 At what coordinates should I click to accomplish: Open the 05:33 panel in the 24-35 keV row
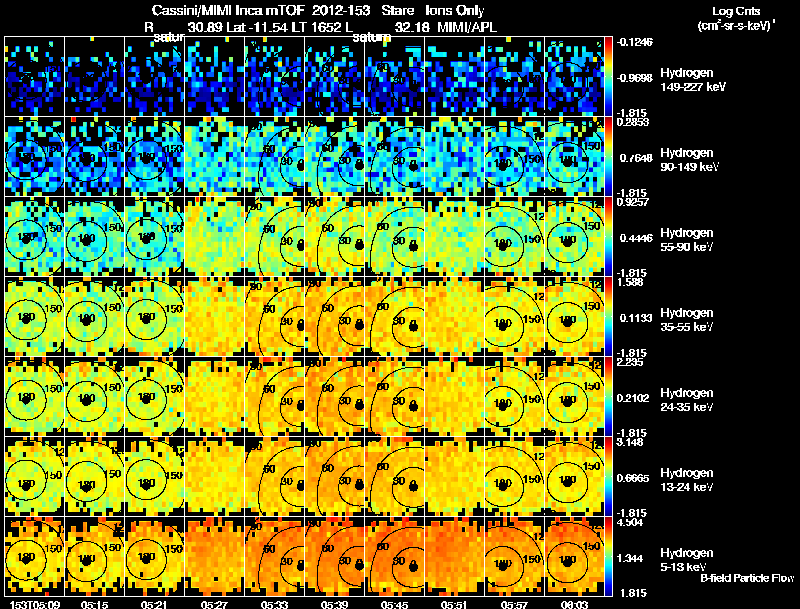274,397
